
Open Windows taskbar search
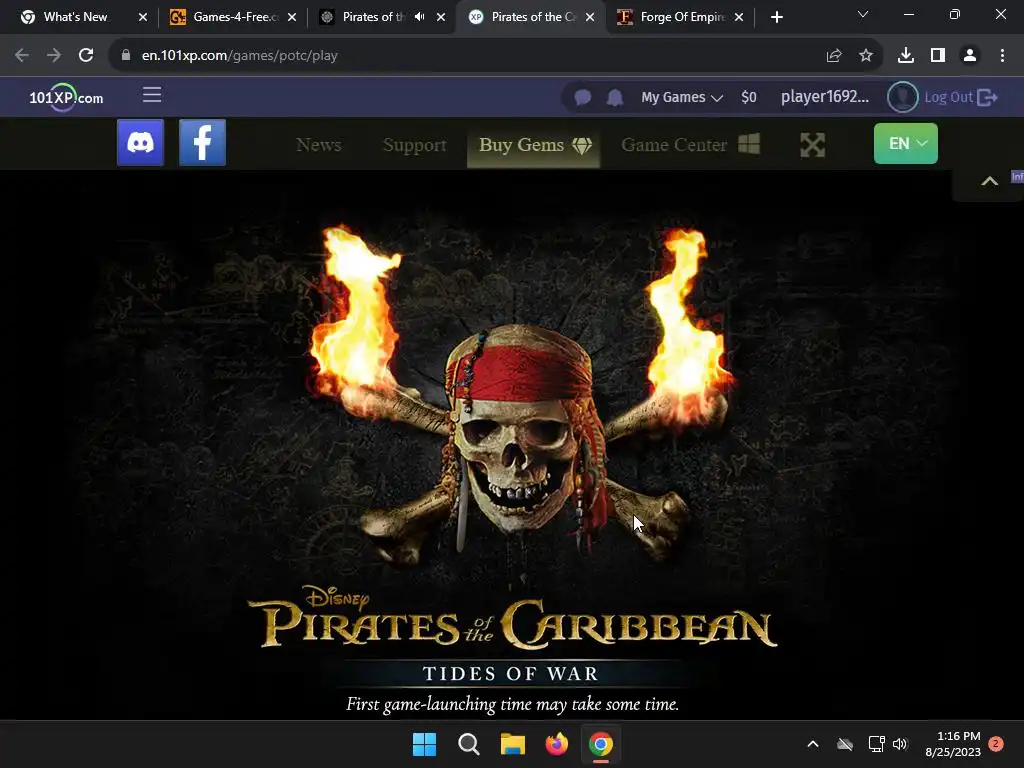pyautogui.click(x=469, y=744)
